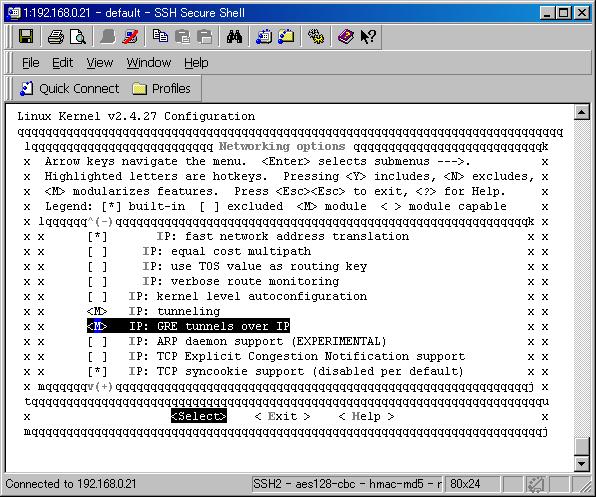Image resolution: width=596 pixels, height=497 pixels.
Task: Click the What's This help pointer icon
Action: pos(368,37)
